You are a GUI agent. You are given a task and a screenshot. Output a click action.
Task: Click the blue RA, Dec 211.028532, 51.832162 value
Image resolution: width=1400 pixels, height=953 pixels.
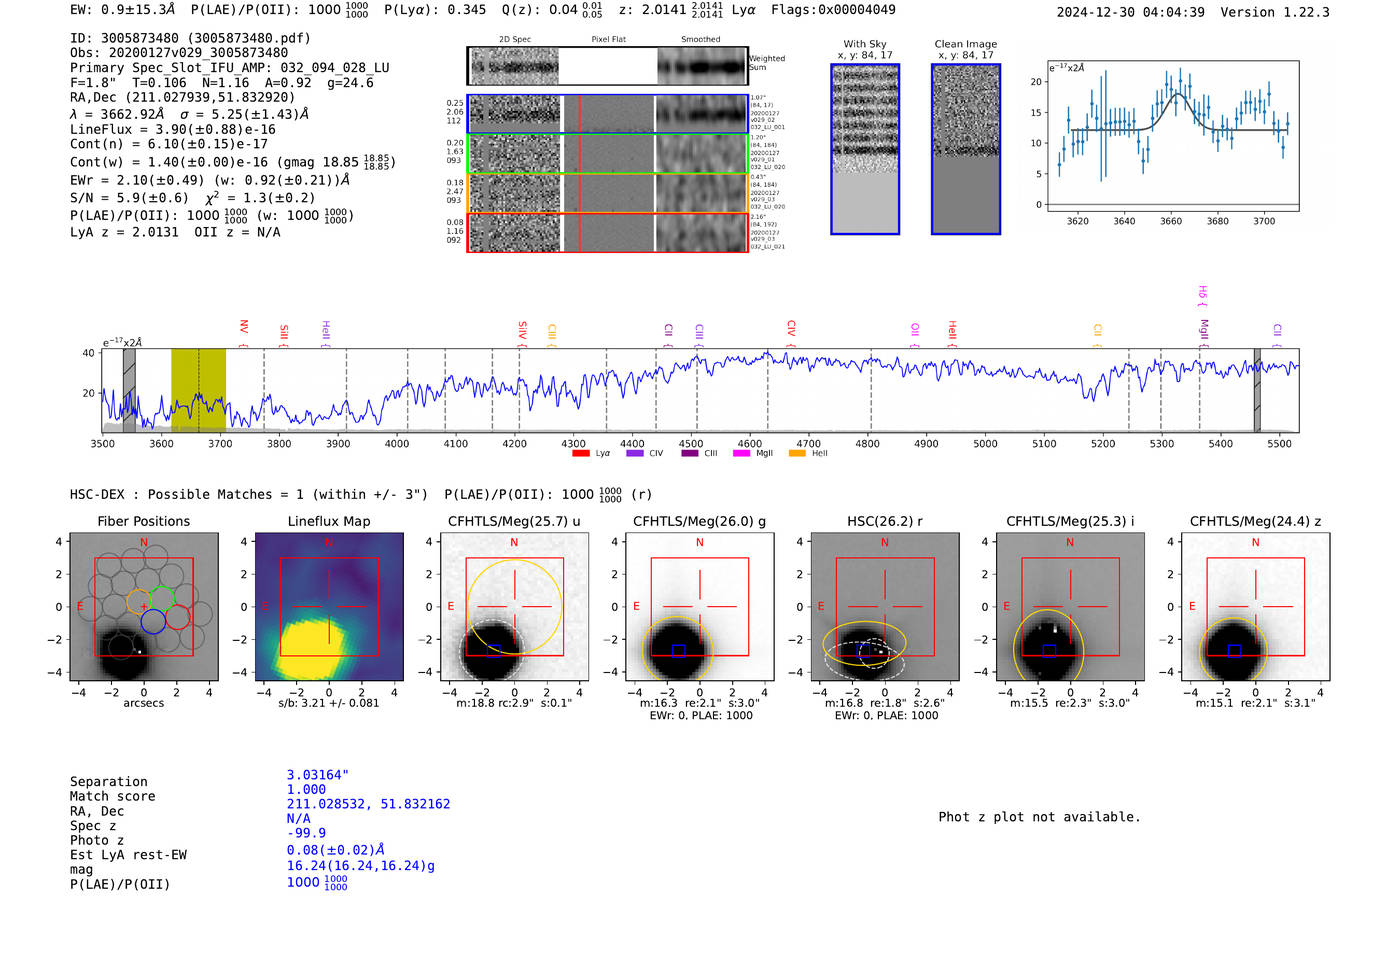pos(368,804)
